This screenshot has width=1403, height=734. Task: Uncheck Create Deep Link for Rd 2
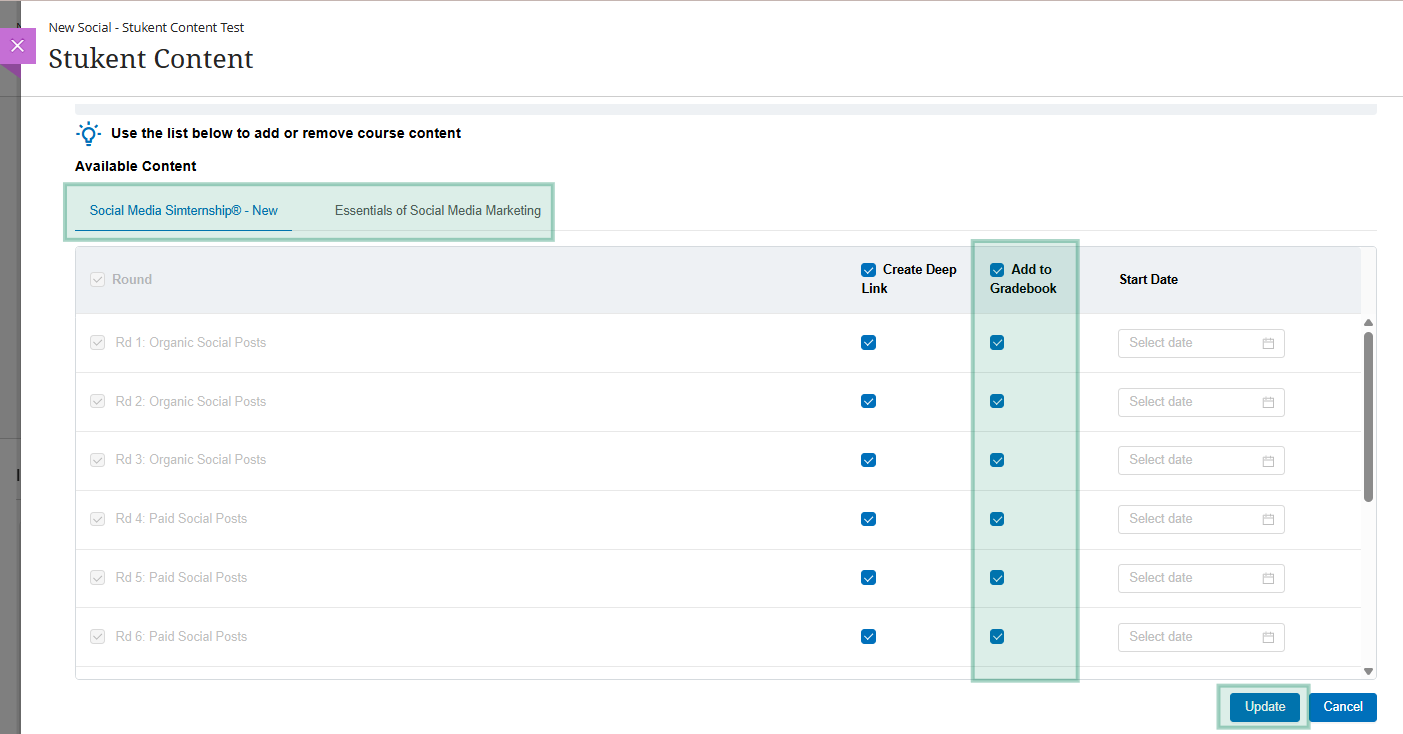[x=868, y=402]
